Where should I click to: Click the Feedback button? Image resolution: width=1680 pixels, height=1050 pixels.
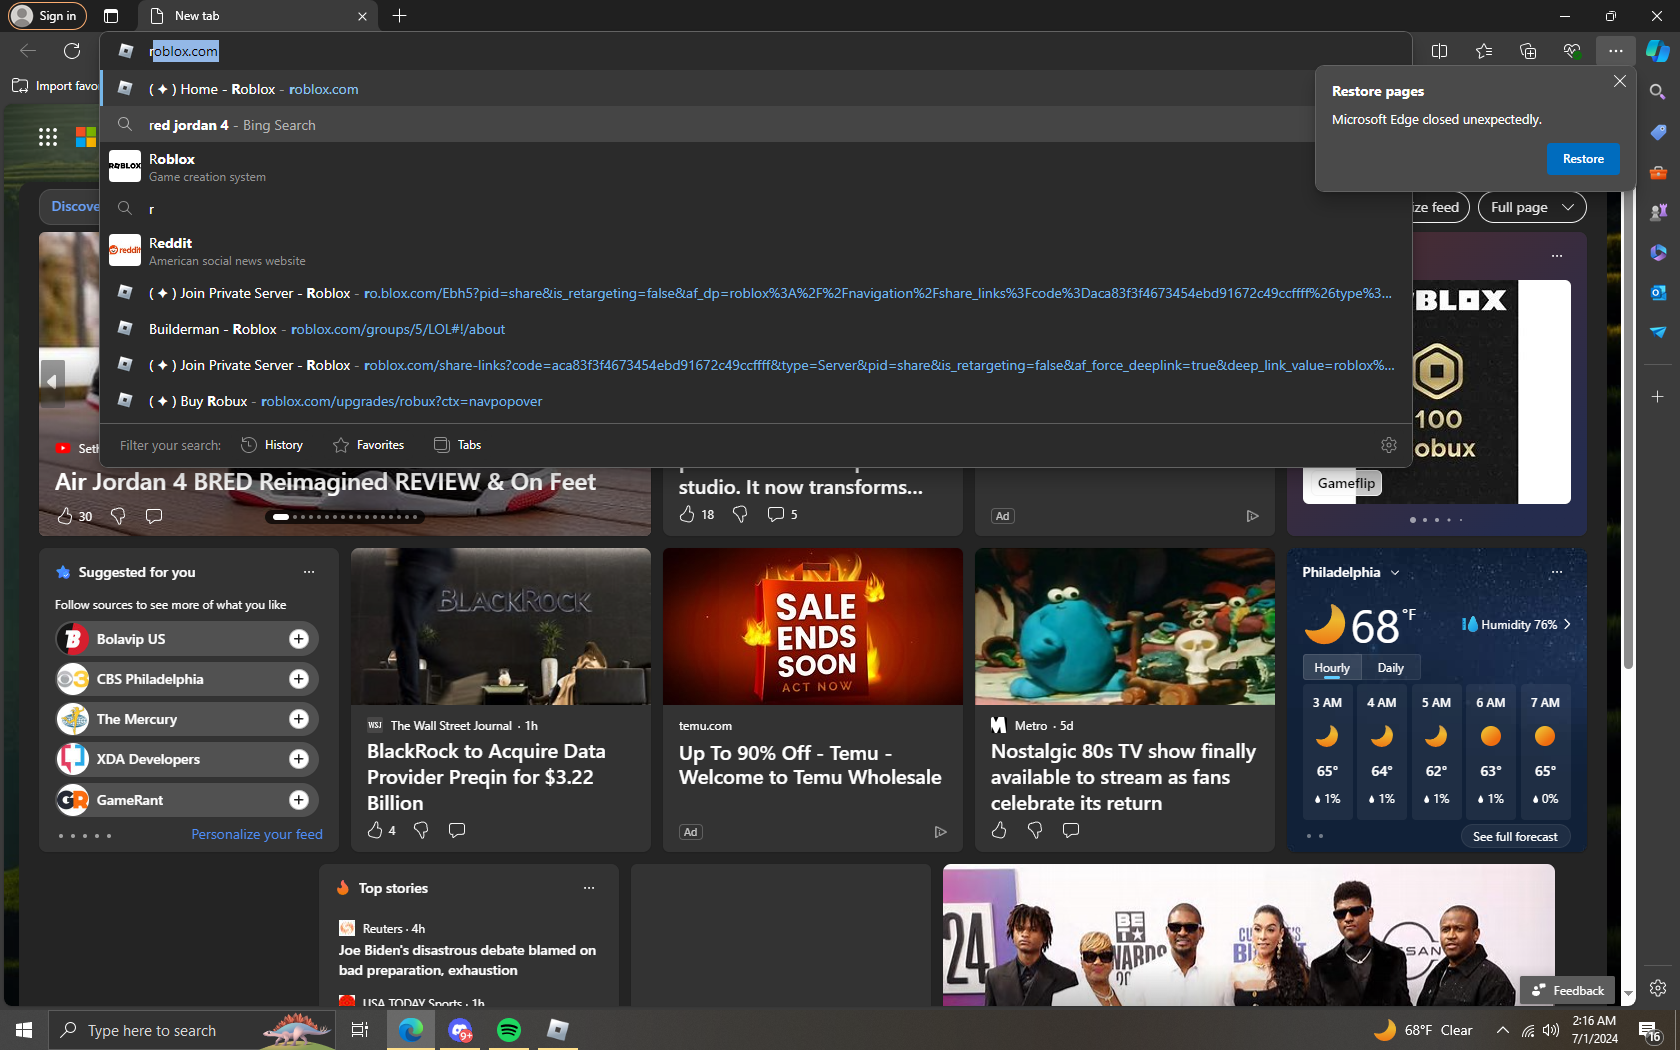1568,990
